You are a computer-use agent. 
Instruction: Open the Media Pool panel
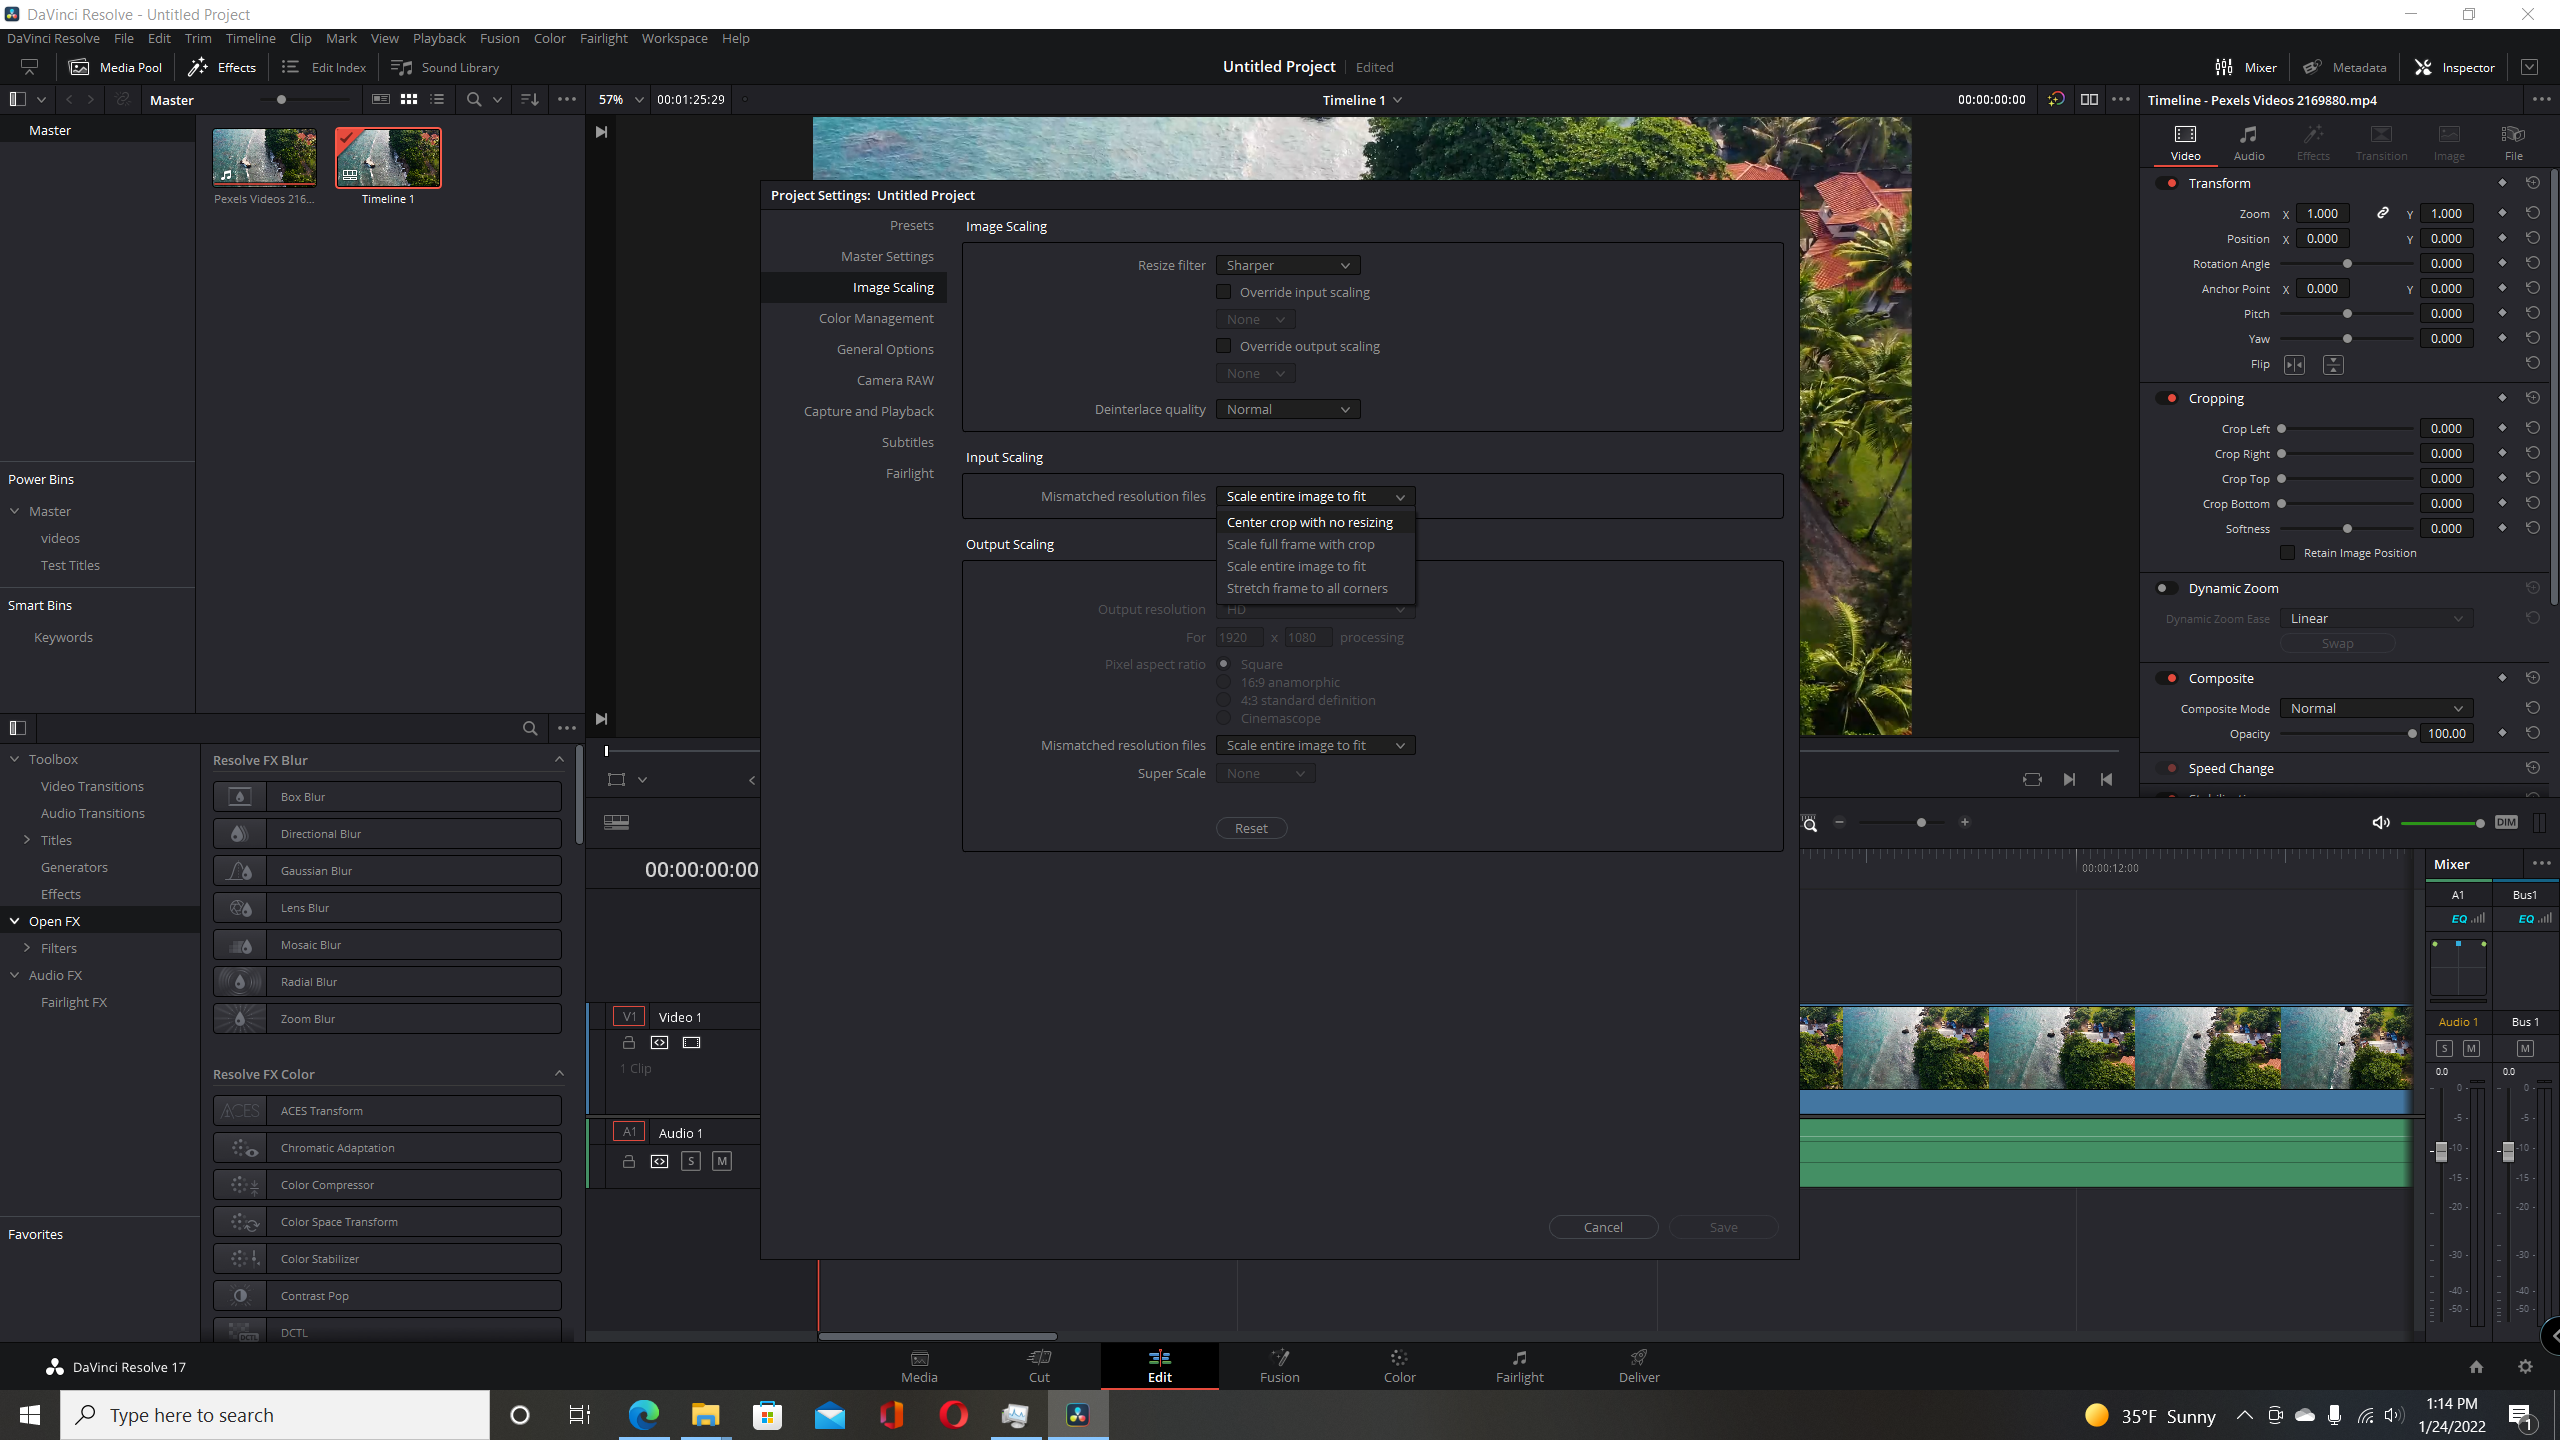point(115,67)
